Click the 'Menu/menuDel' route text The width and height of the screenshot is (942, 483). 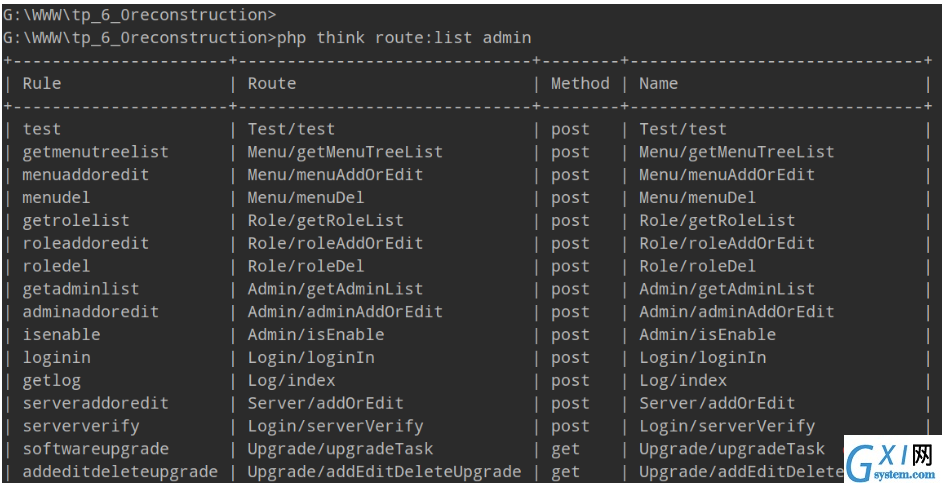click(x=306, y=198)
